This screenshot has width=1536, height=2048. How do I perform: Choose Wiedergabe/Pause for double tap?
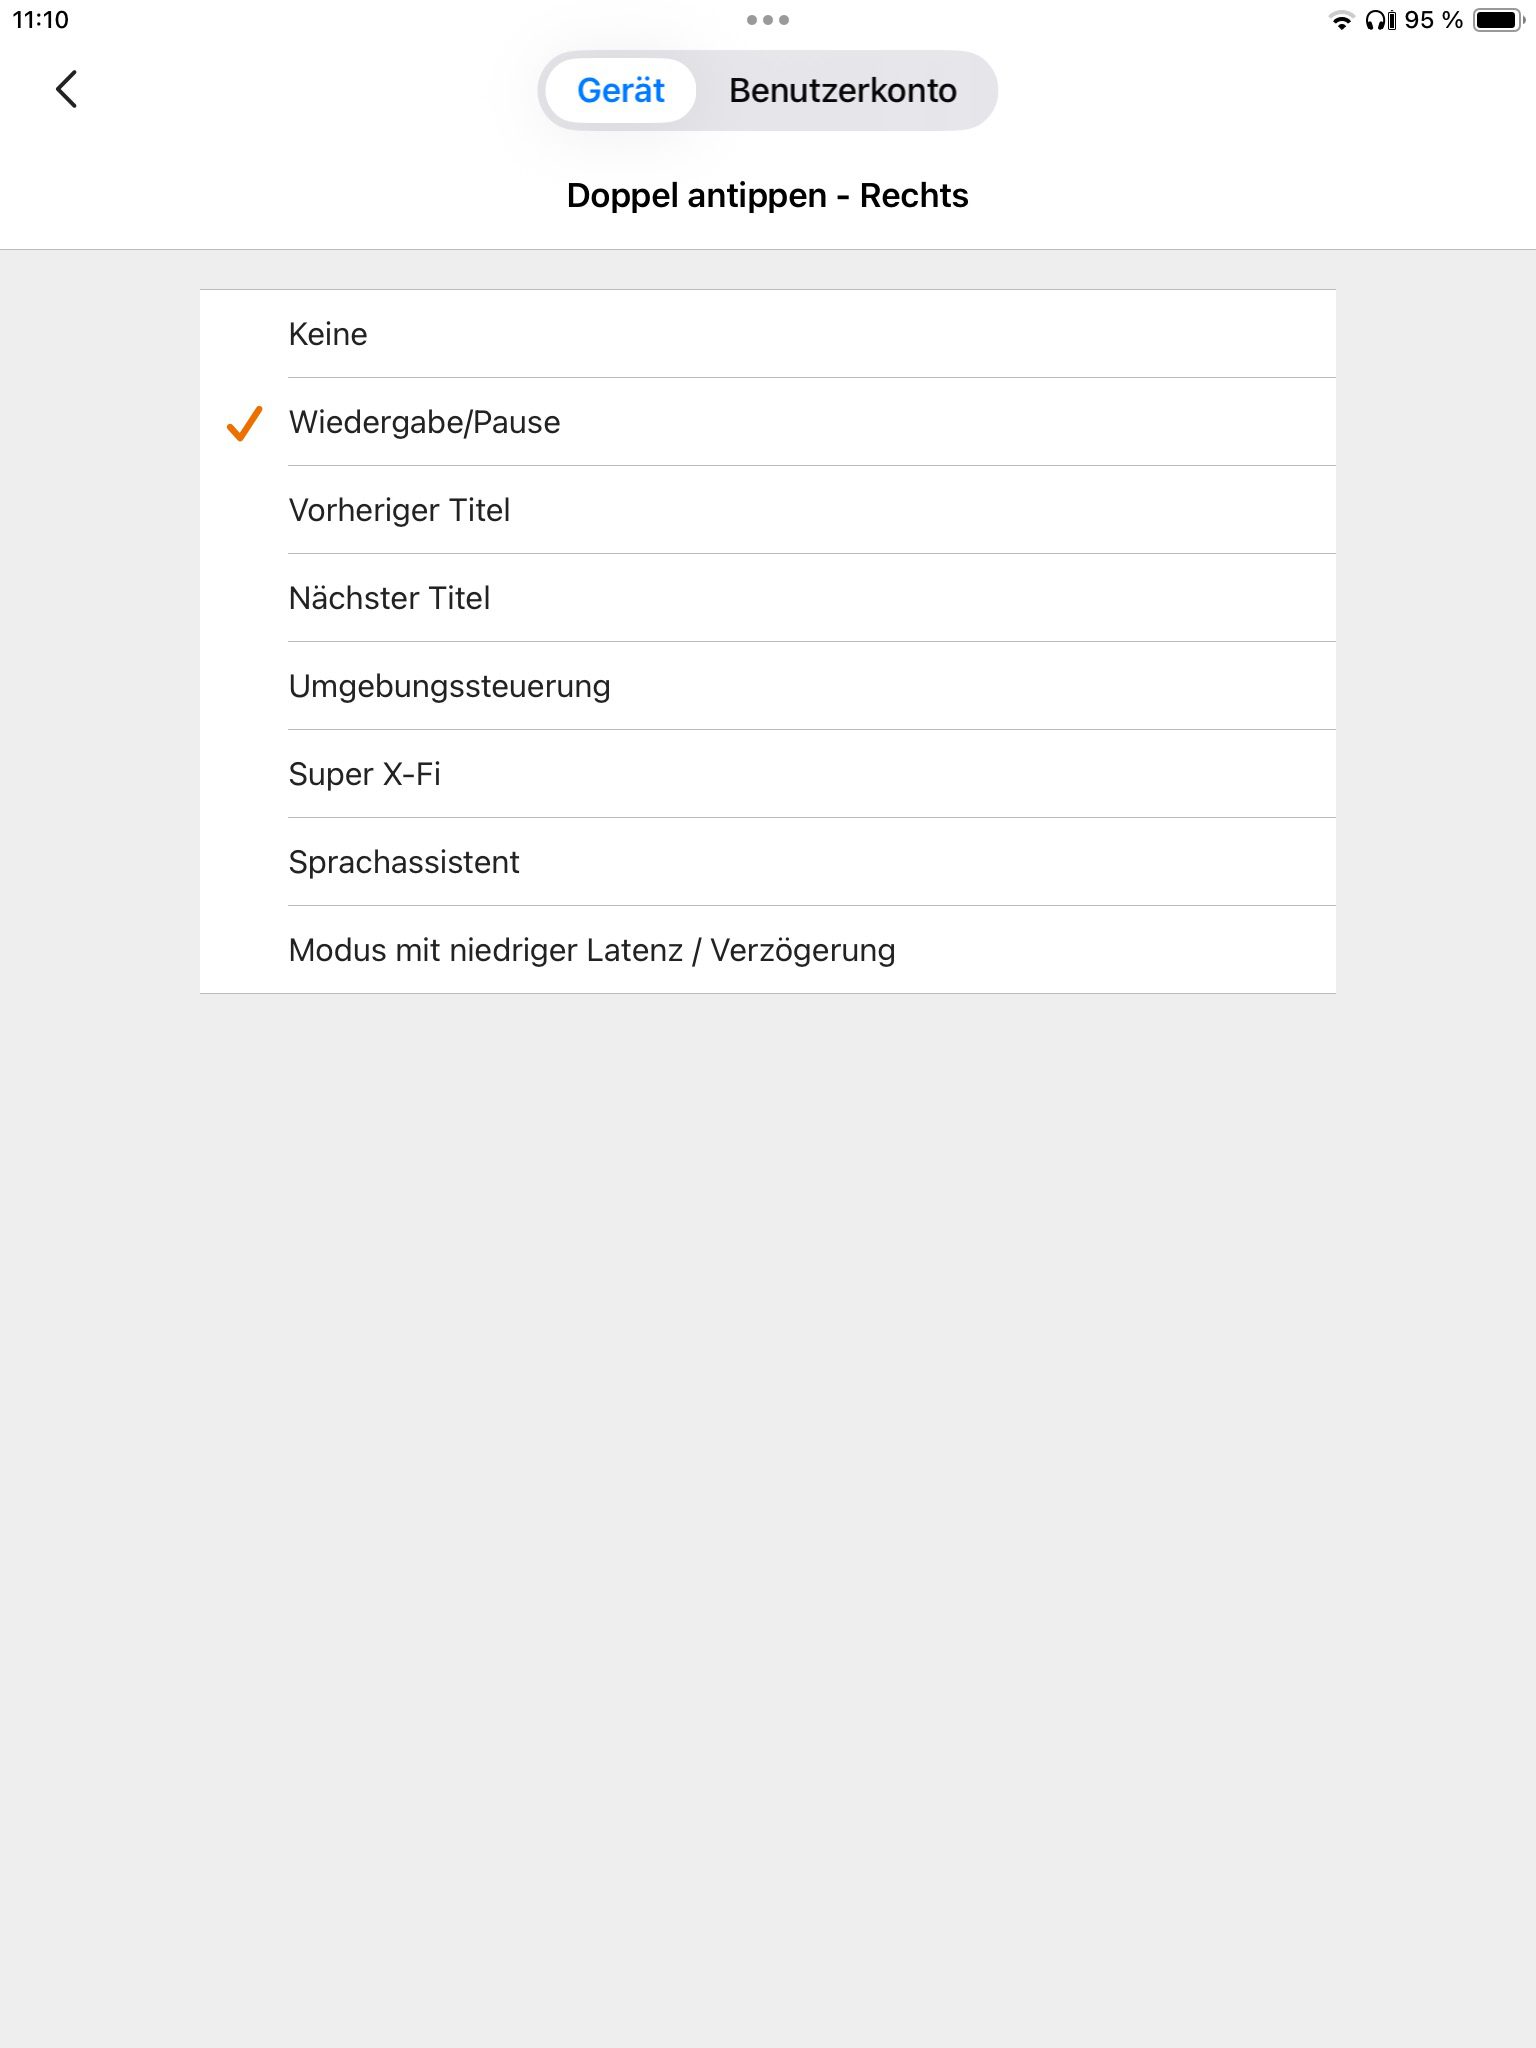(x=424, y=422)
